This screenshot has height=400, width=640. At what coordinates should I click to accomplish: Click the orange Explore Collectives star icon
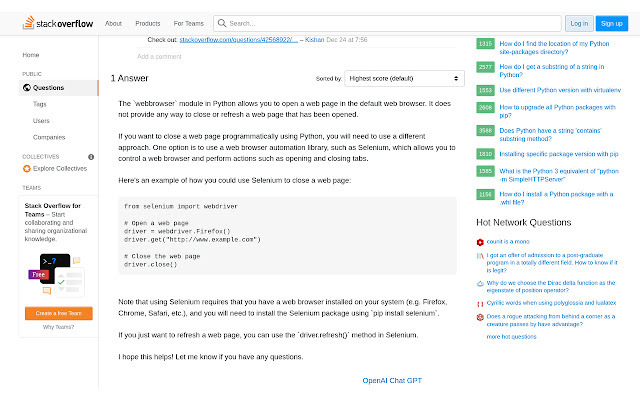[x=26, y=168]
